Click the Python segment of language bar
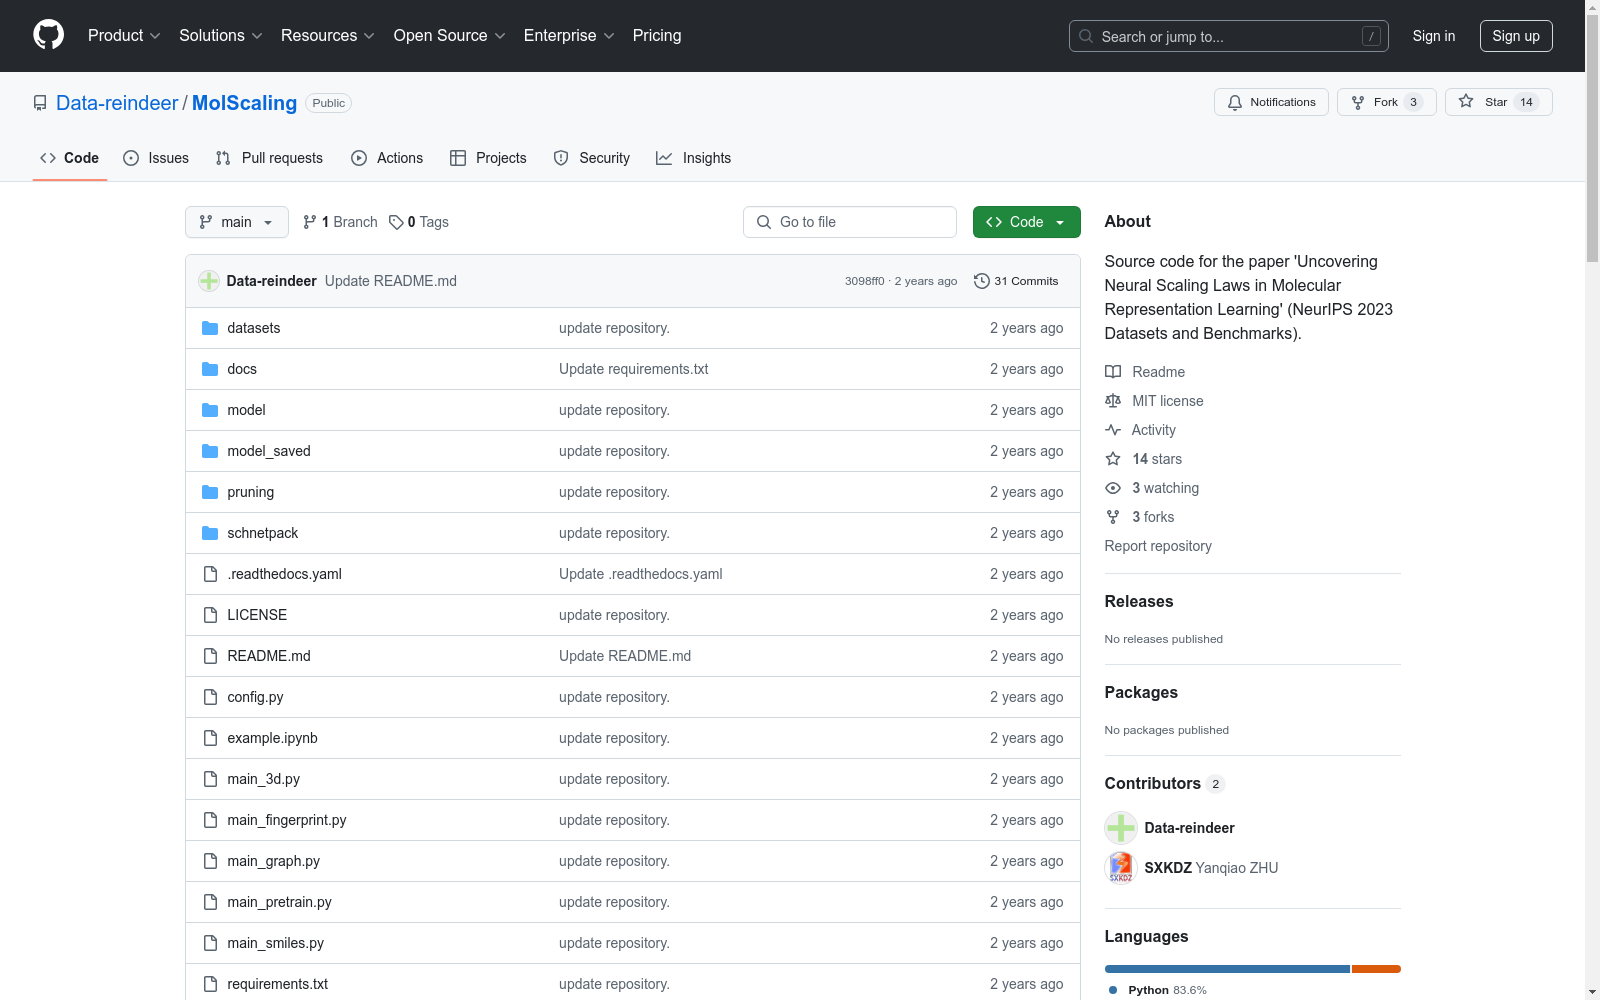This screenshot has width=1600, height=1000. [x=1227, y=969]
